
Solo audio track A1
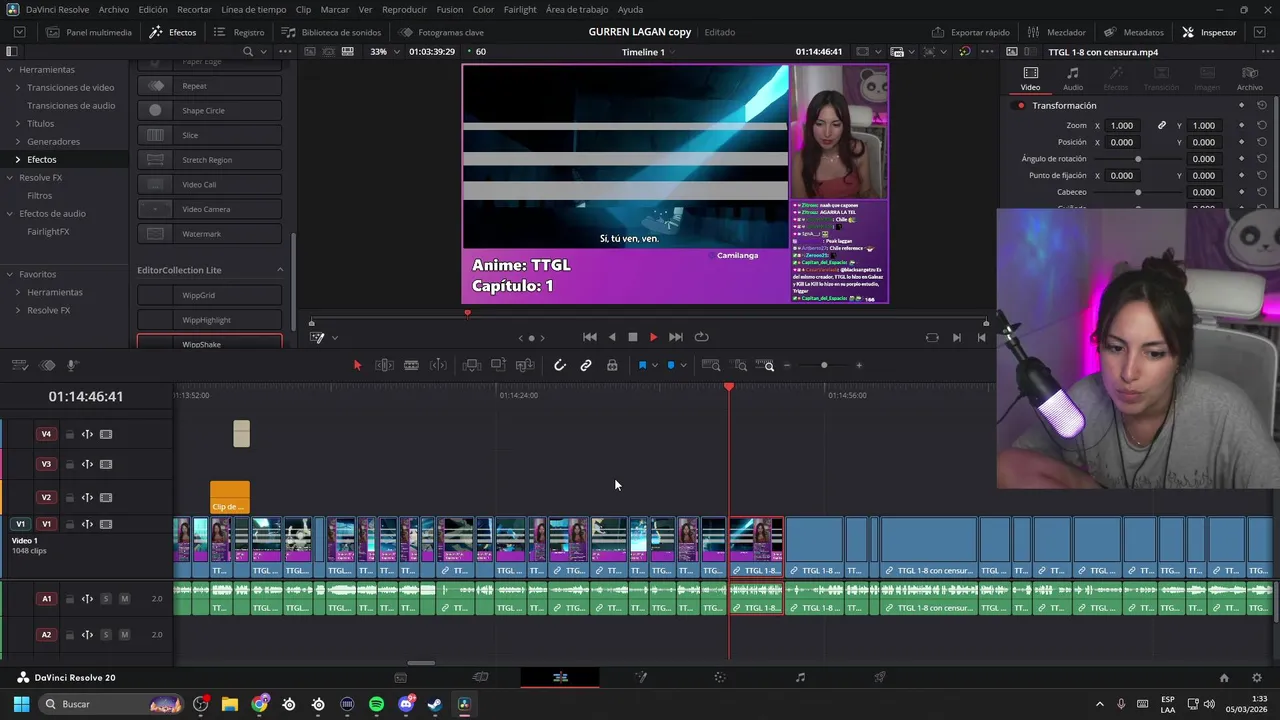pyautogui.click(x=105, y=599)
